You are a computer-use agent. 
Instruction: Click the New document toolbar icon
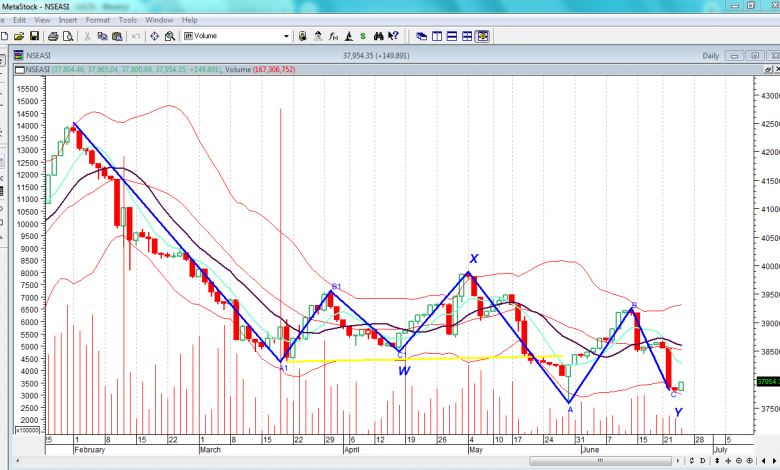(x=6, y=36)
